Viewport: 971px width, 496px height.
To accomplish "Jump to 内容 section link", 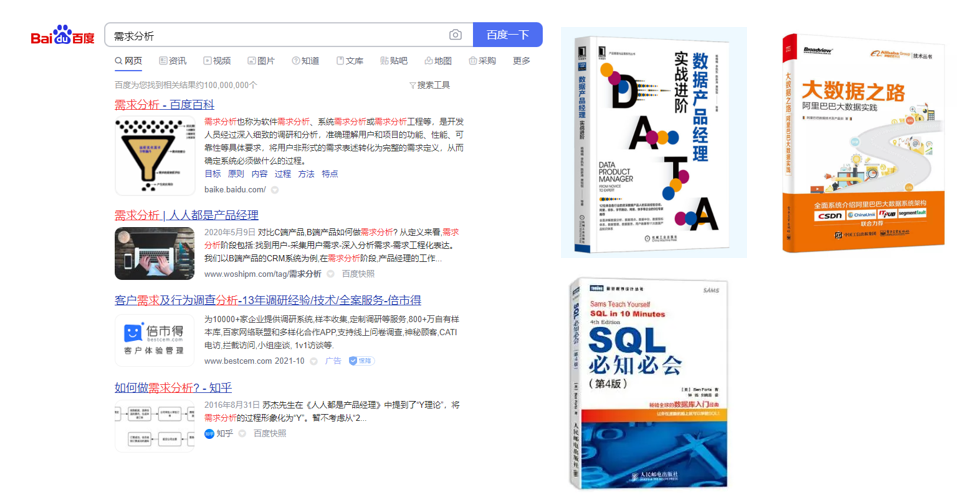I will (x=259, y=174).
